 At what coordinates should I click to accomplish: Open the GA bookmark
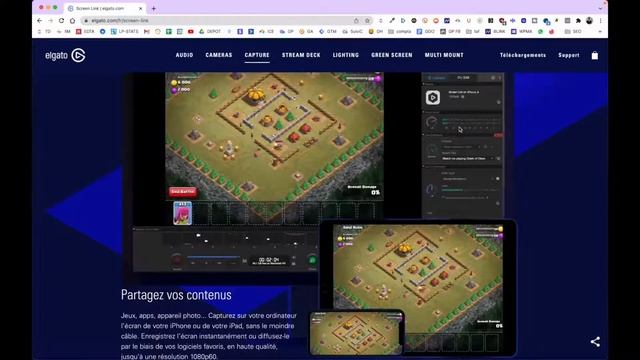coord(306,31)
